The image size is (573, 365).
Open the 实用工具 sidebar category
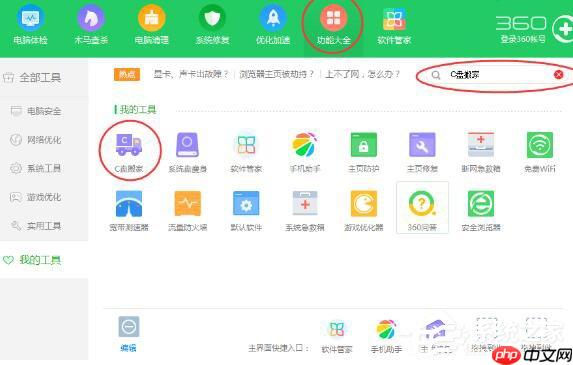[x=36, y=226]
